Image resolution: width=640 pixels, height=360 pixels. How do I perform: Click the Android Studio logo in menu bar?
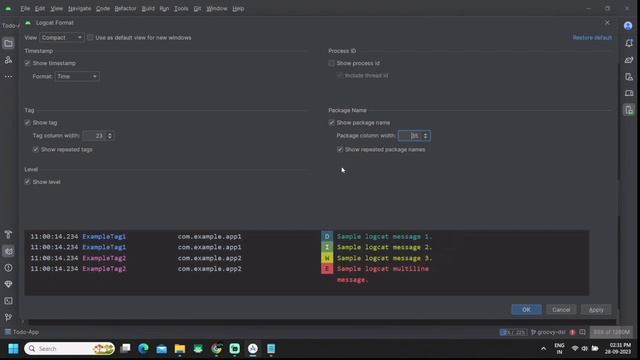(8, 8)
